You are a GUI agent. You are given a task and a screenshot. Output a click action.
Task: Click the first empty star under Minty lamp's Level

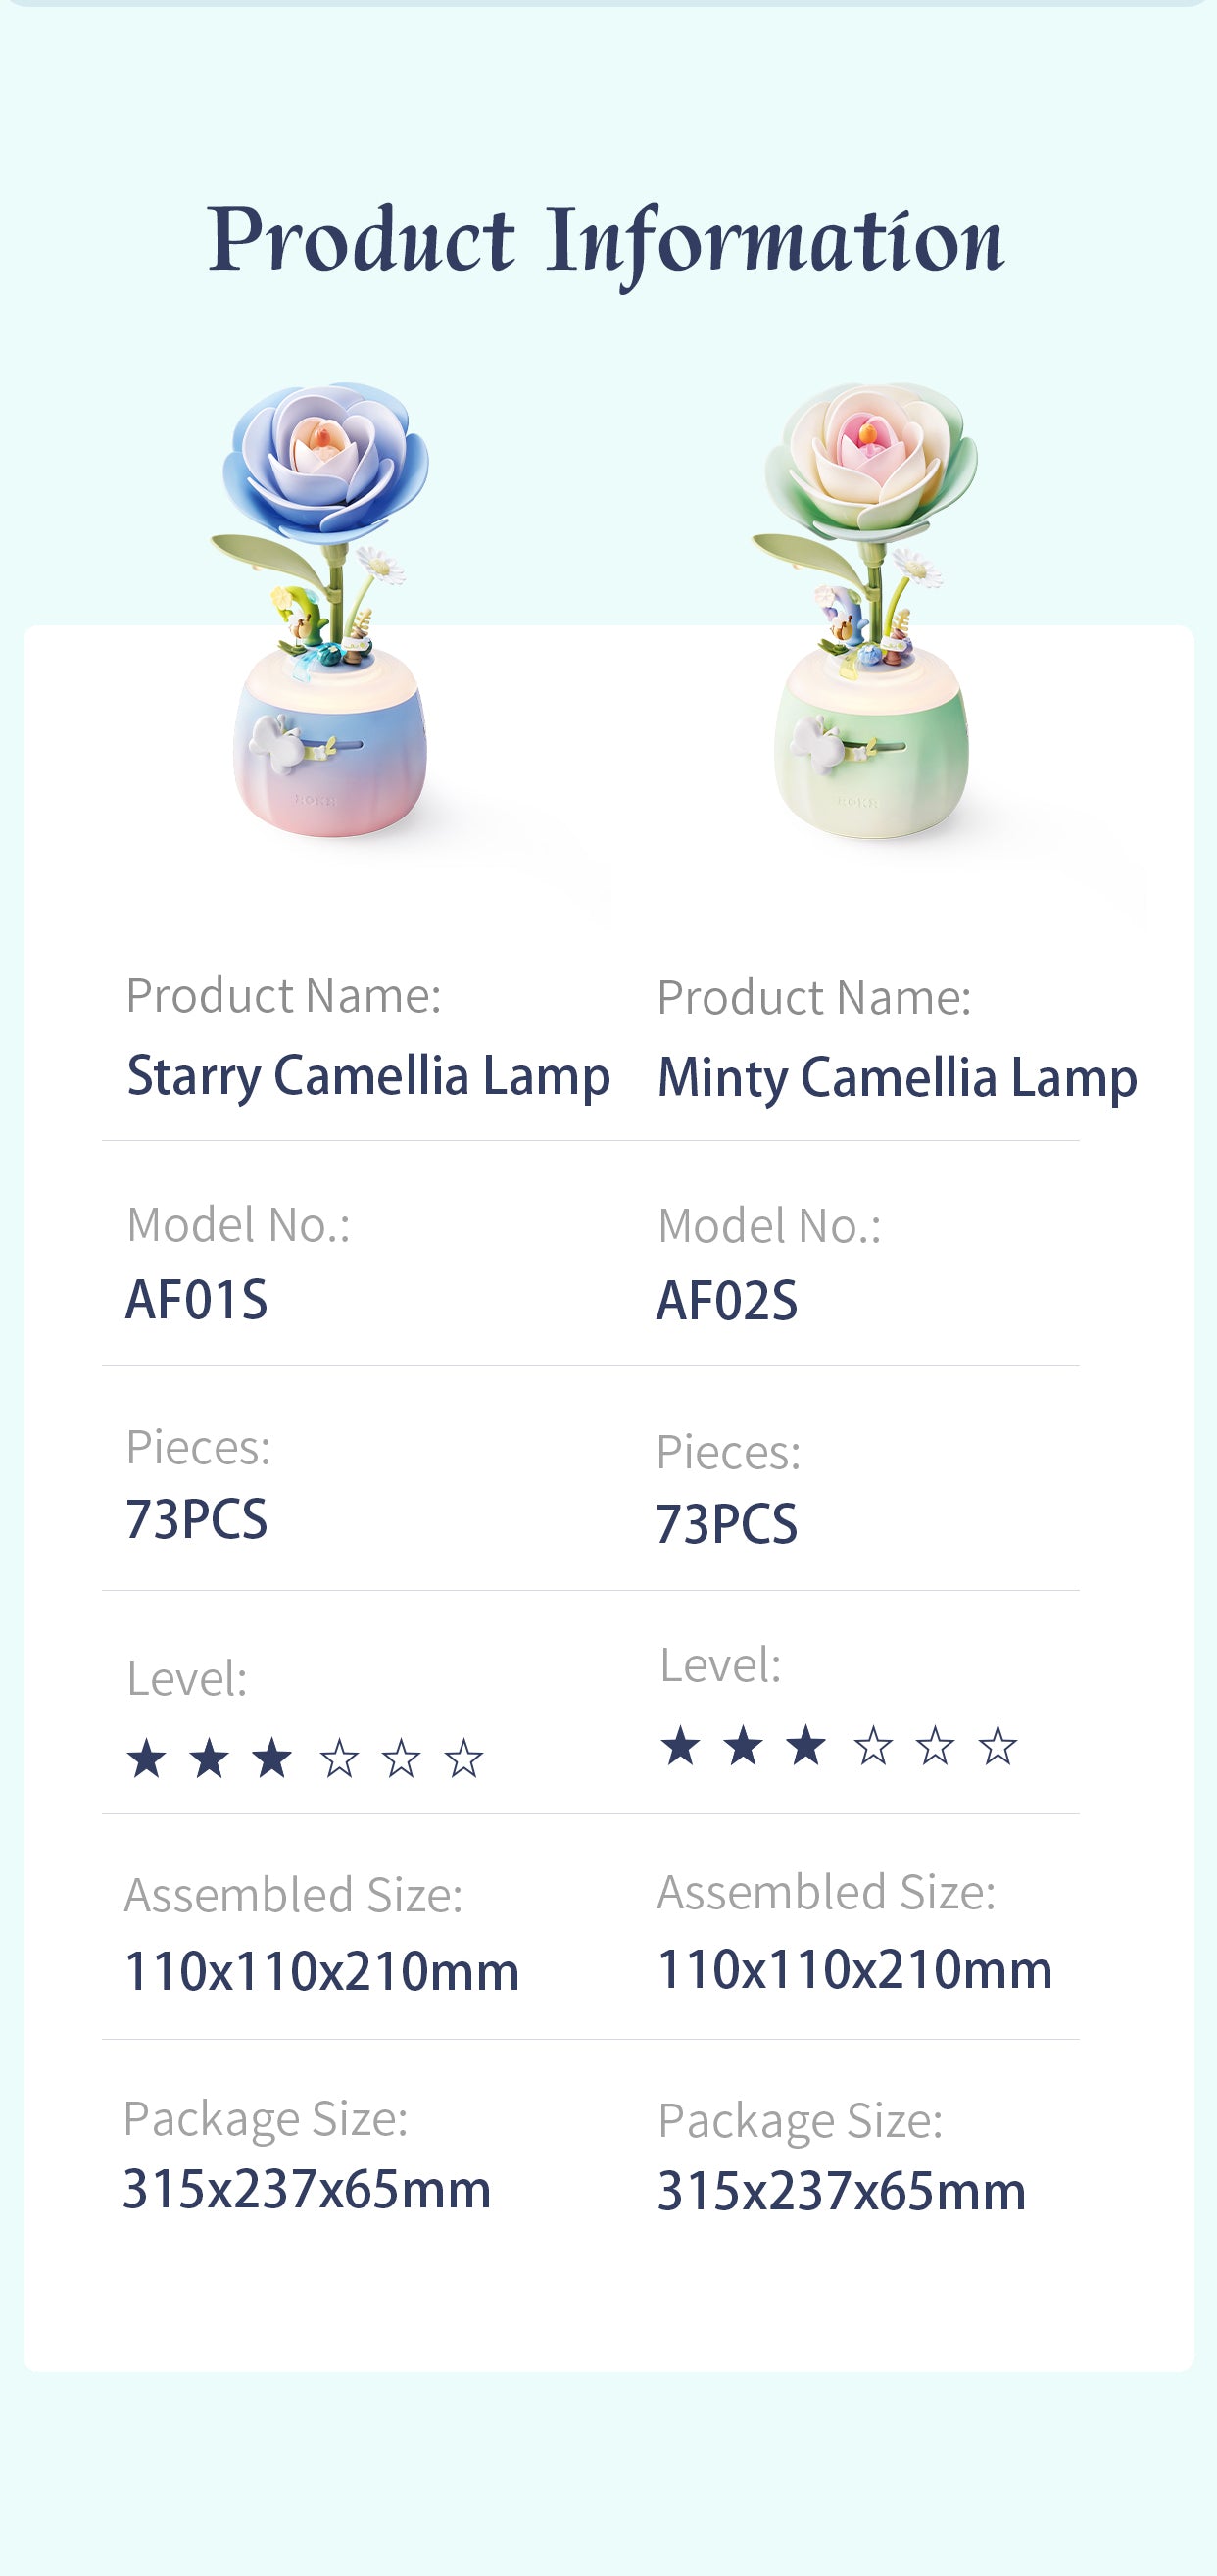coord(873,1747)
